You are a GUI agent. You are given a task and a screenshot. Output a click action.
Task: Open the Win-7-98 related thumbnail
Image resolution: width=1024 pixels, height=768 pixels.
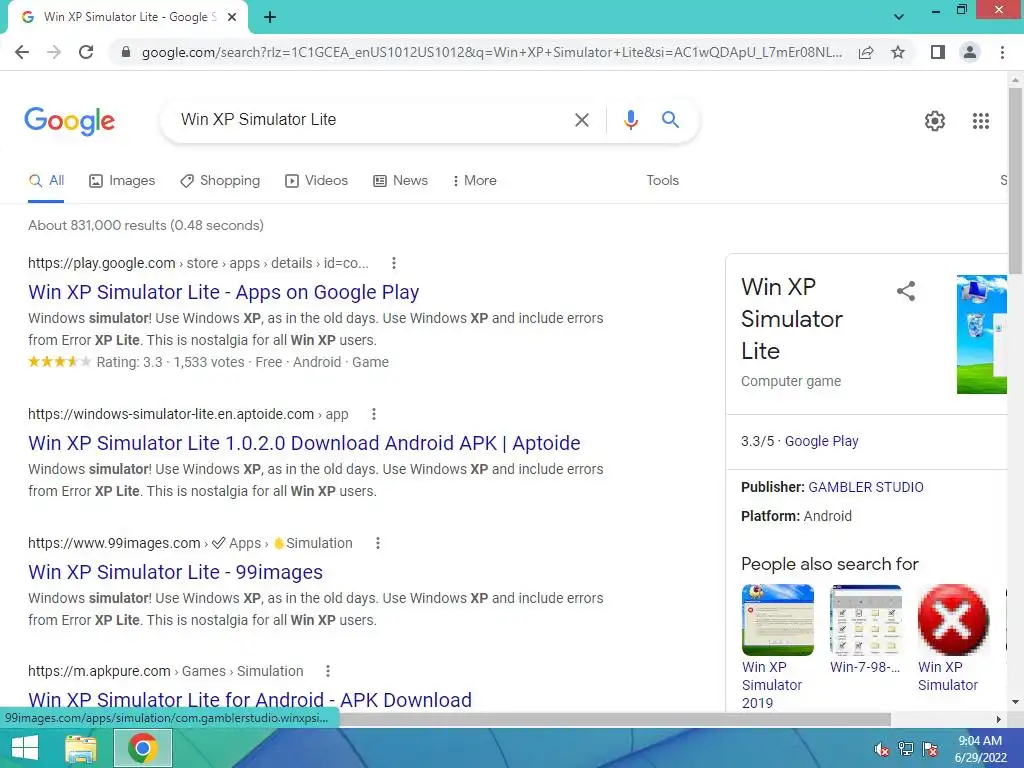865,620
